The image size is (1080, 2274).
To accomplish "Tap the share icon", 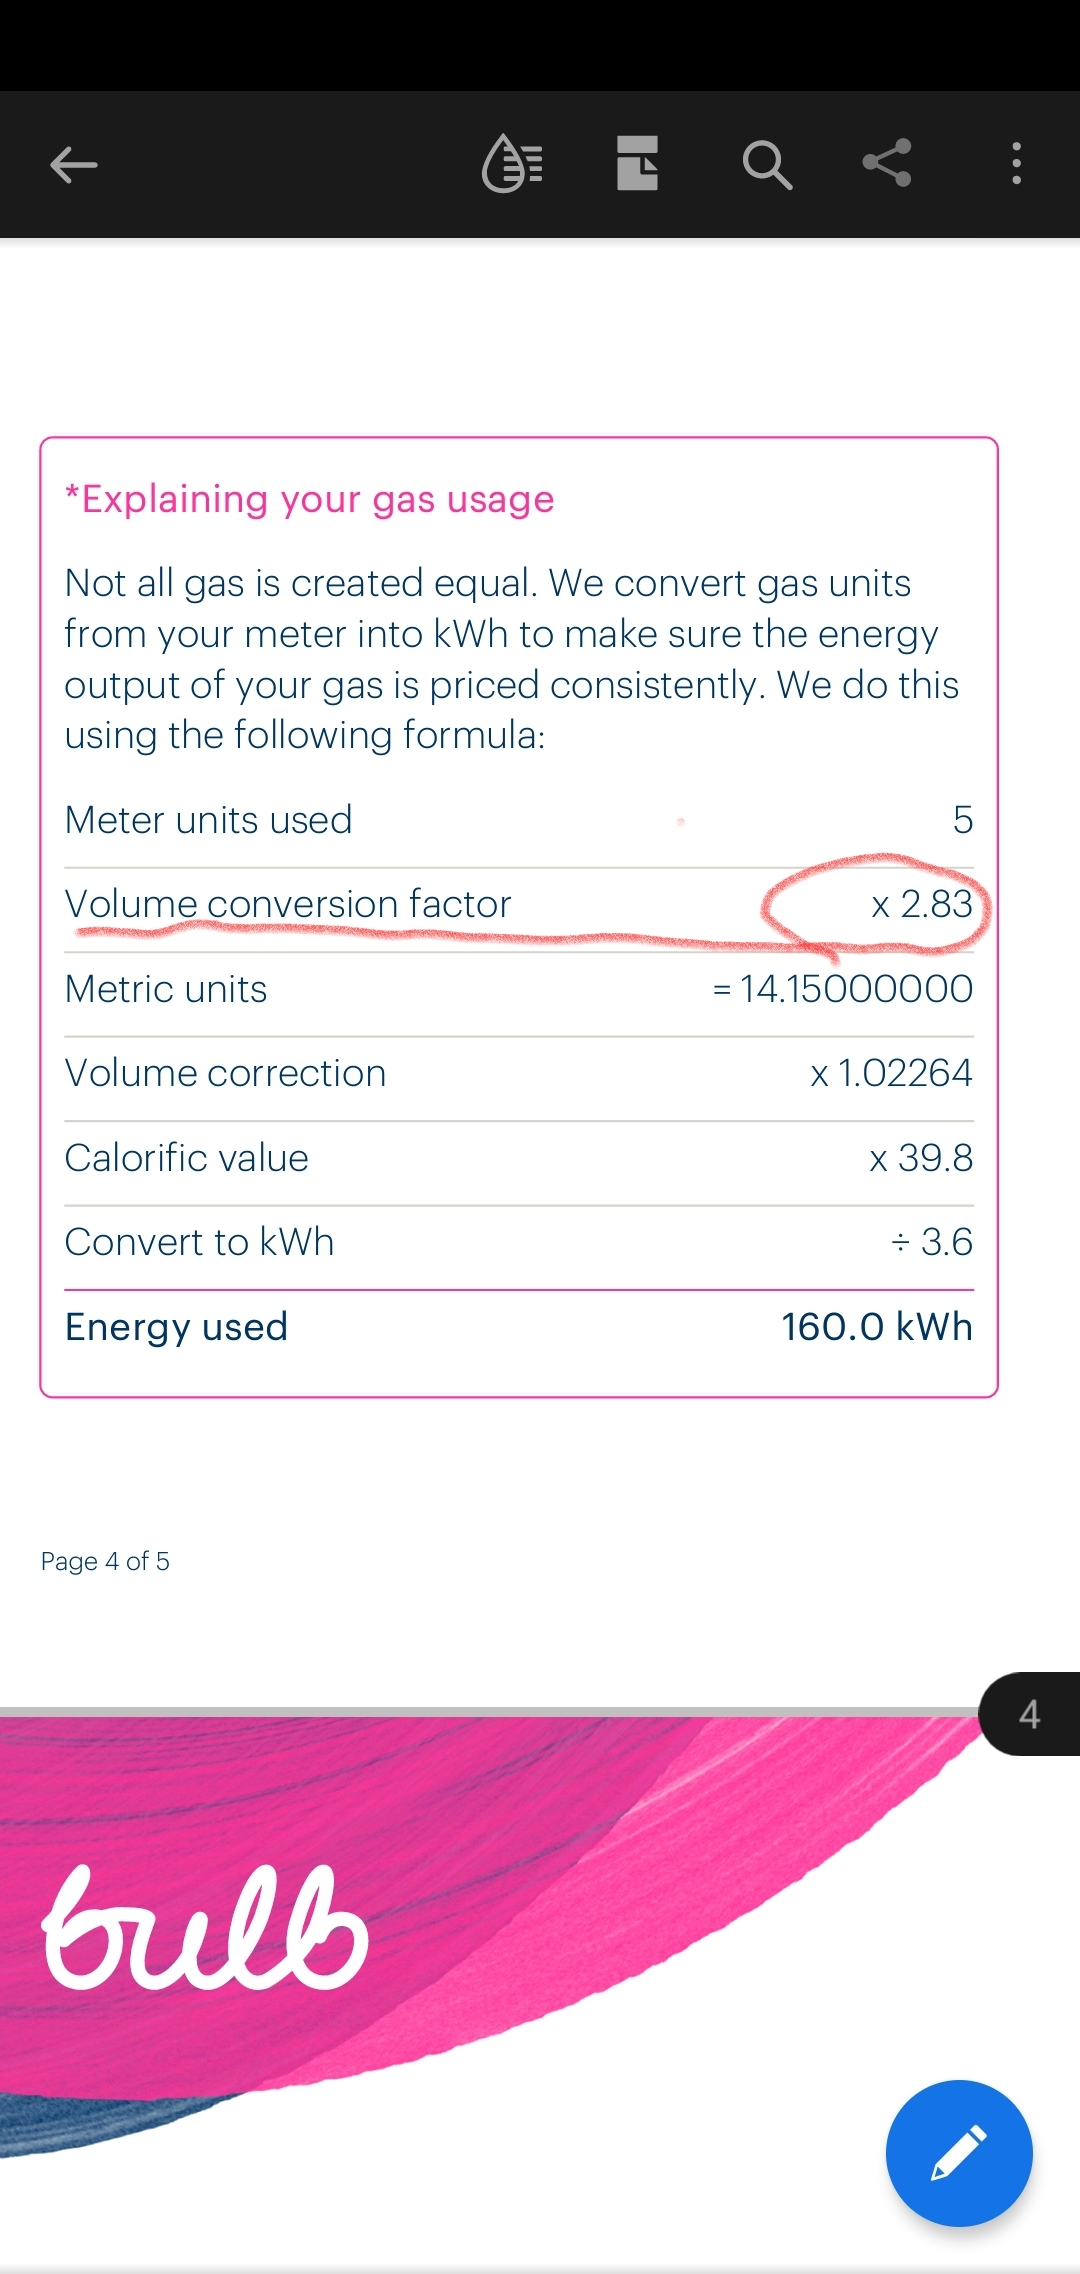I will 888,163.
